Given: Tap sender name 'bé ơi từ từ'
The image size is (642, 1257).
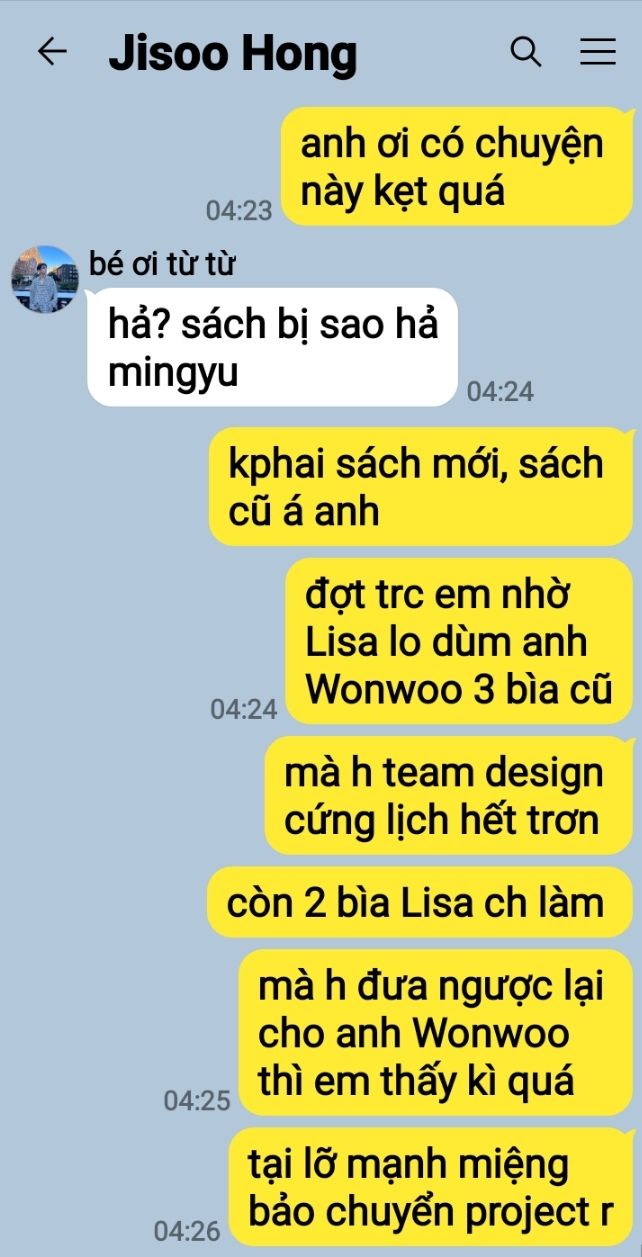Looking at the screenshot, I should tap(162, 265).
